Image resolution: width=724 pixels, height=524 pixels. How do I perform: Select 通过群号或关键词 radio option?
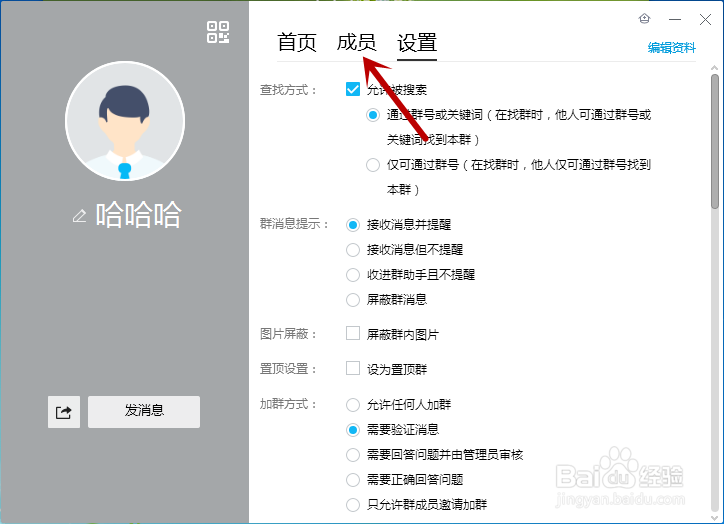click(373, 115)
